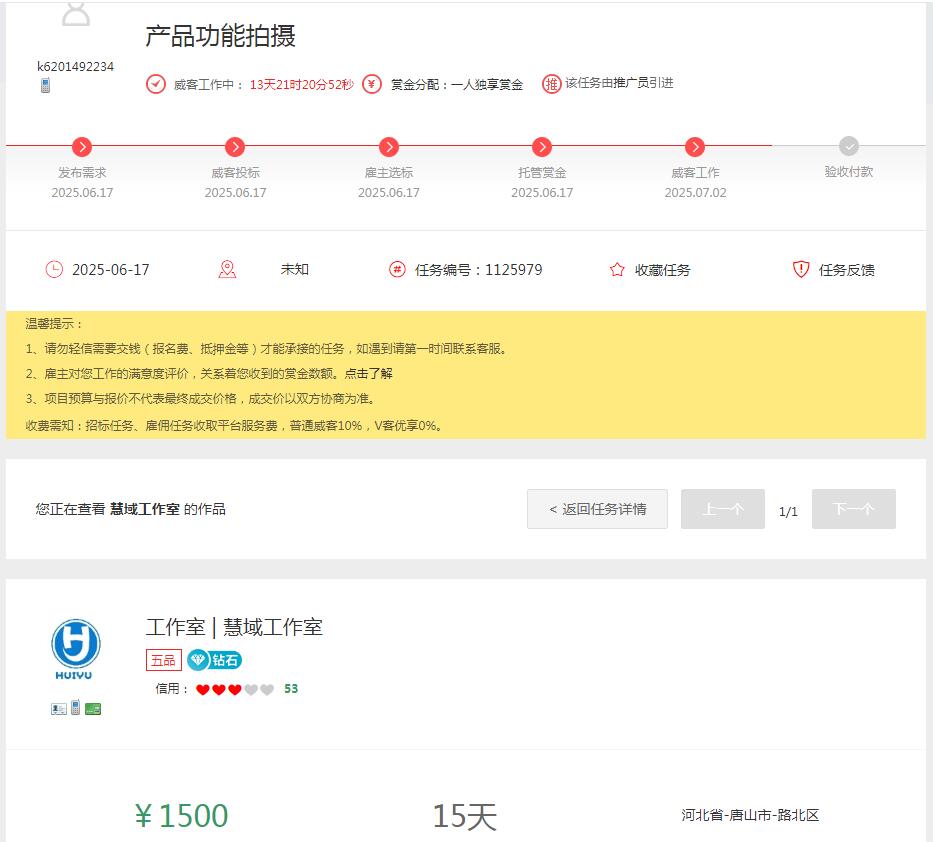Click the phone verification icon below the HUIYU logo
The height and width of the screenshot is (842, 933).
(74, 707)
